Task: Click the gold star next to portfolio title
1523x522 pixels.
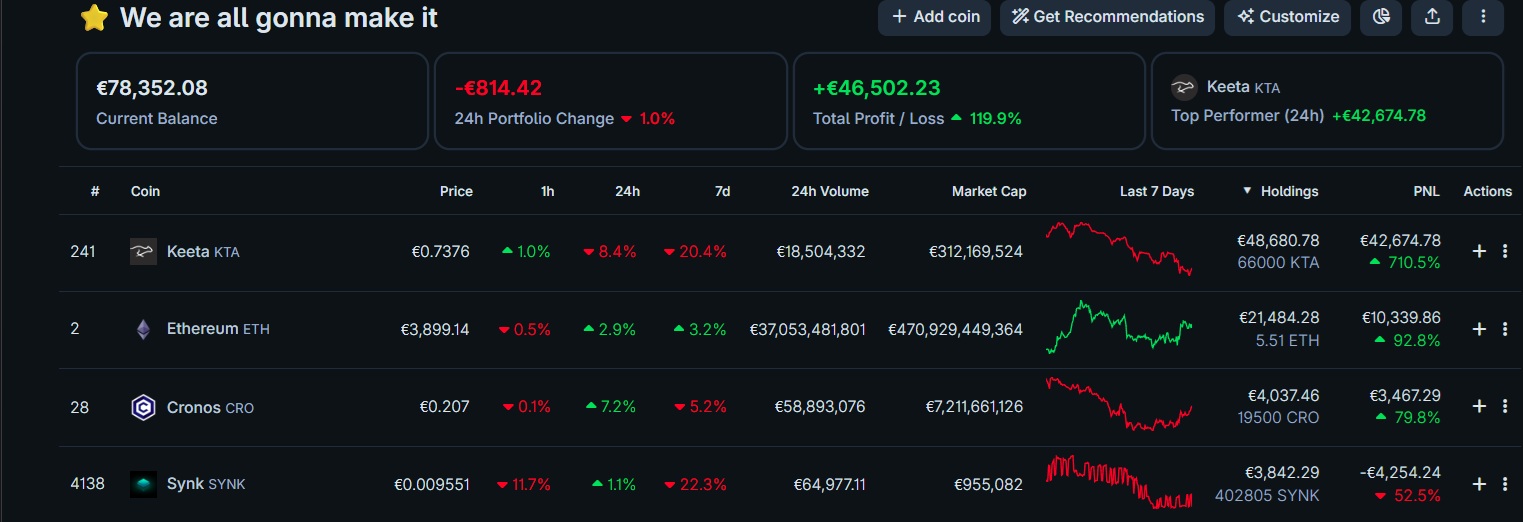Action: tap(94, 18)
